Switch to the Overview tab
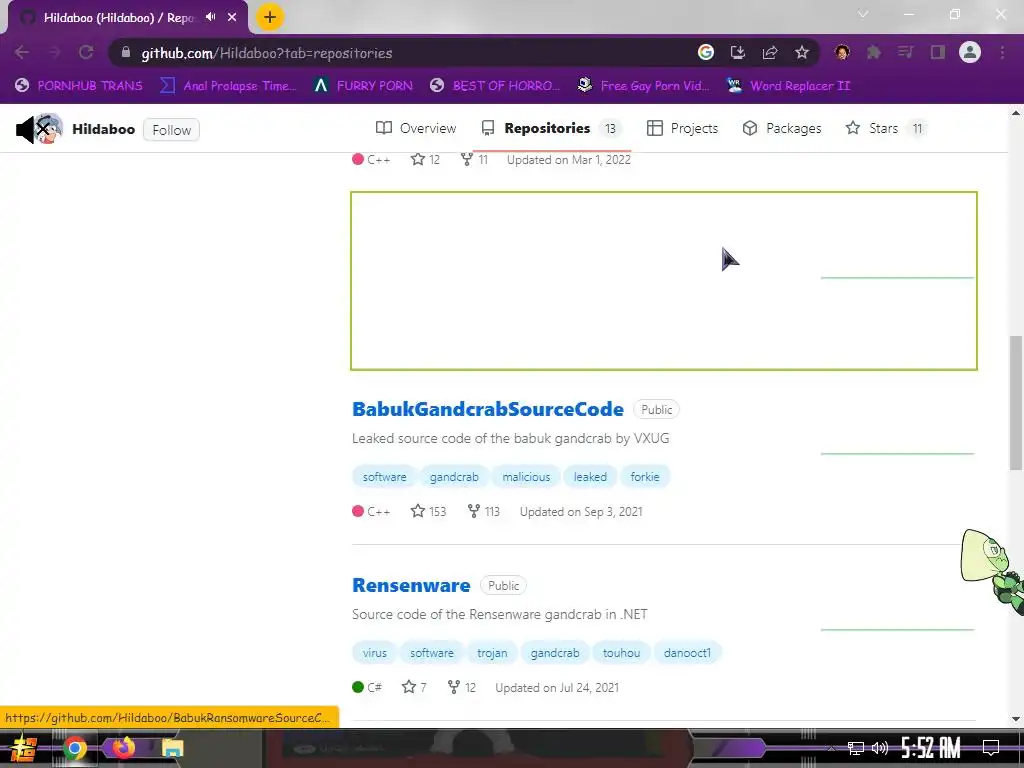1024x768 pixels. [416, 128]
